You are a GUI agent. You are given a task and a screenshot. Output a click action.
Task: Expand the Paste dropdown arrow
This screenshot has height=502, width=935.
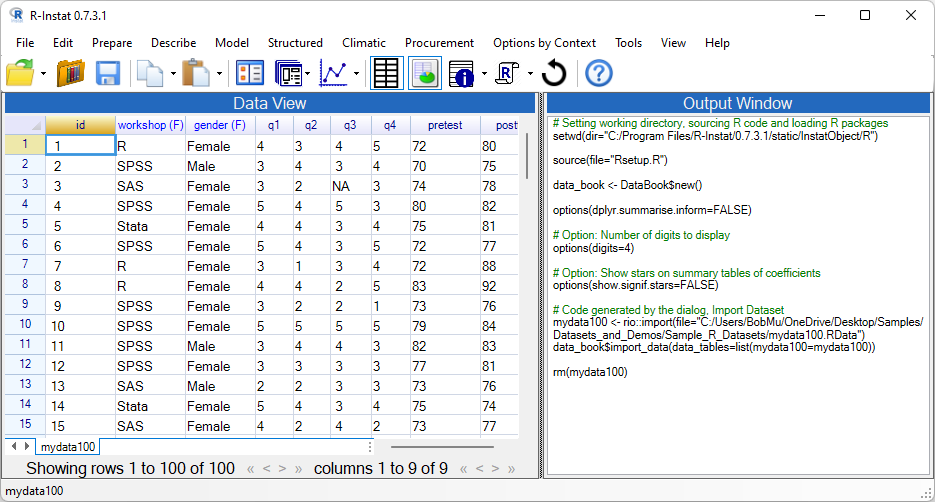click(x=219, y=74)
